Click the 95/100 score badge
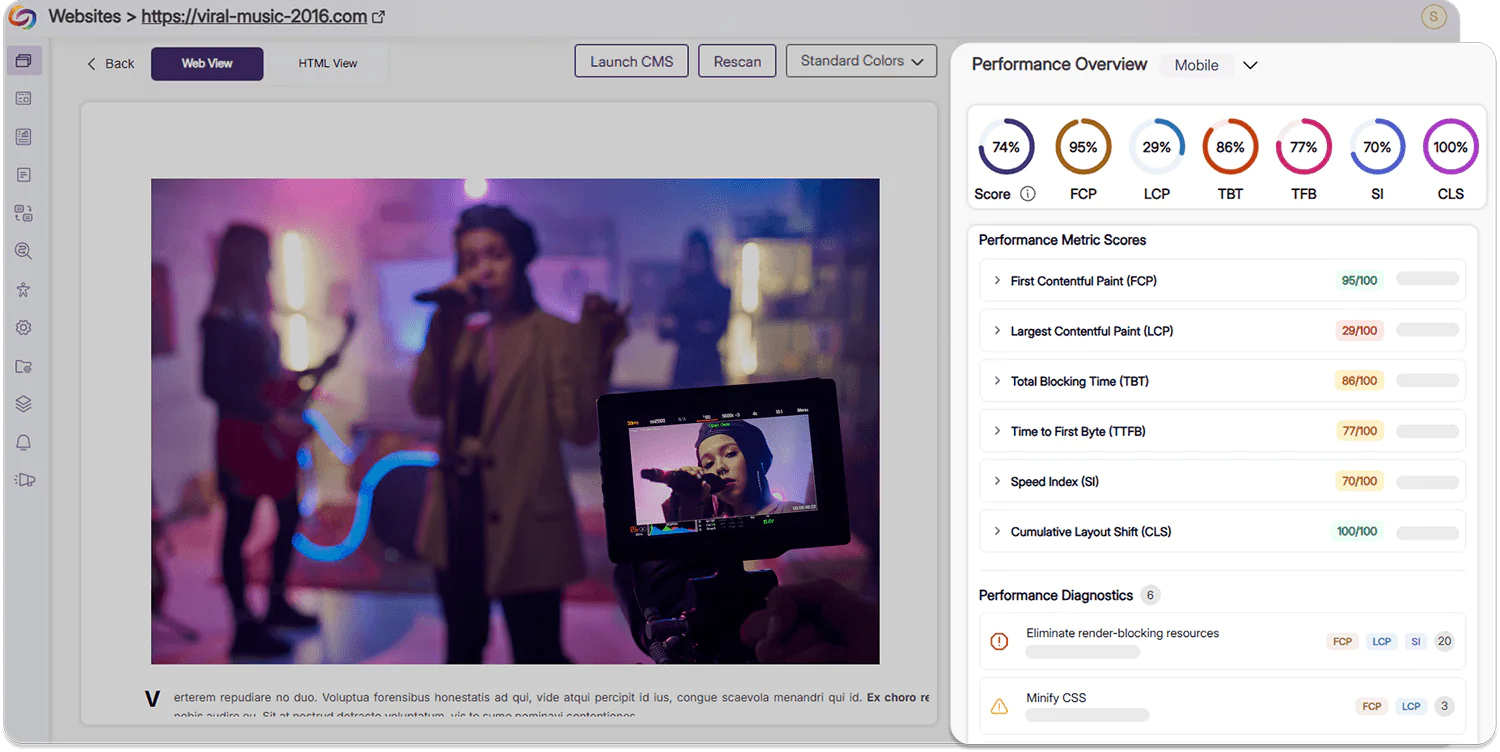 click(1359, 281)
